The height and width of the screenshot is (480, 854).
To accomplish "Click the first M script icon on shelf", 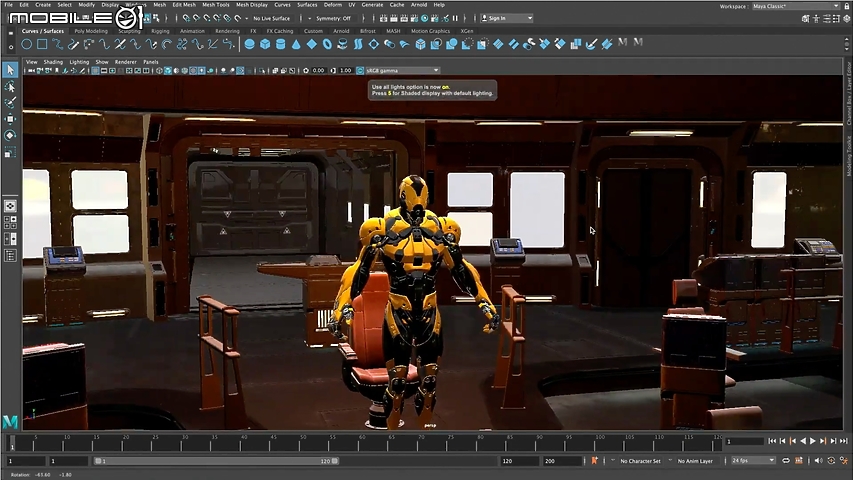I will pos(623,42).
